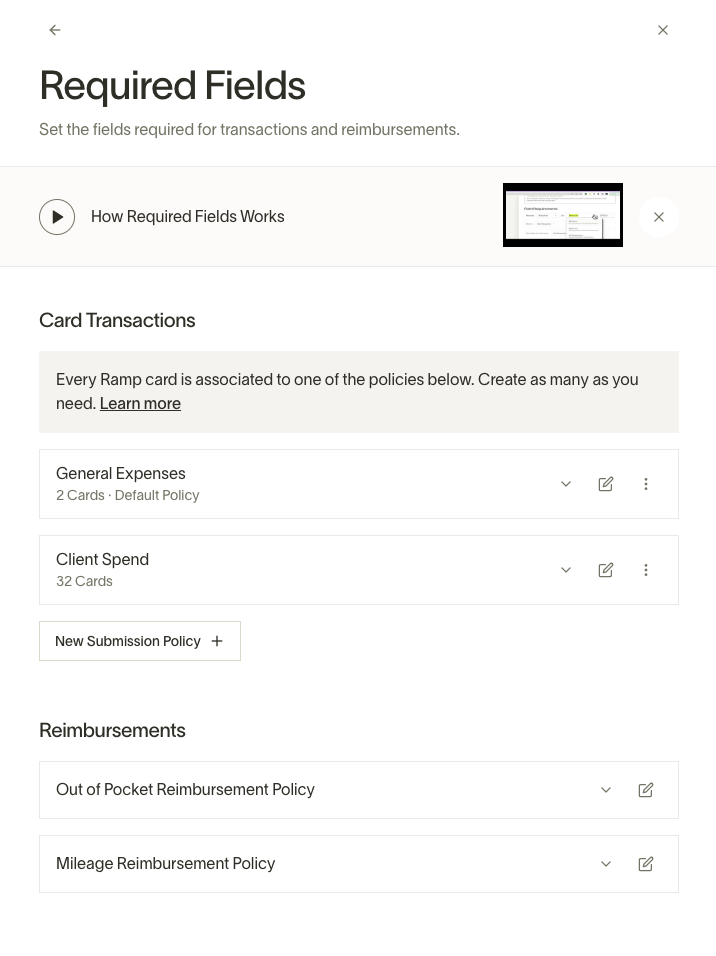The width and height of the screenshot is (716, 956).
Task: Expand the Client Spend policy
Action: (566, 570)
